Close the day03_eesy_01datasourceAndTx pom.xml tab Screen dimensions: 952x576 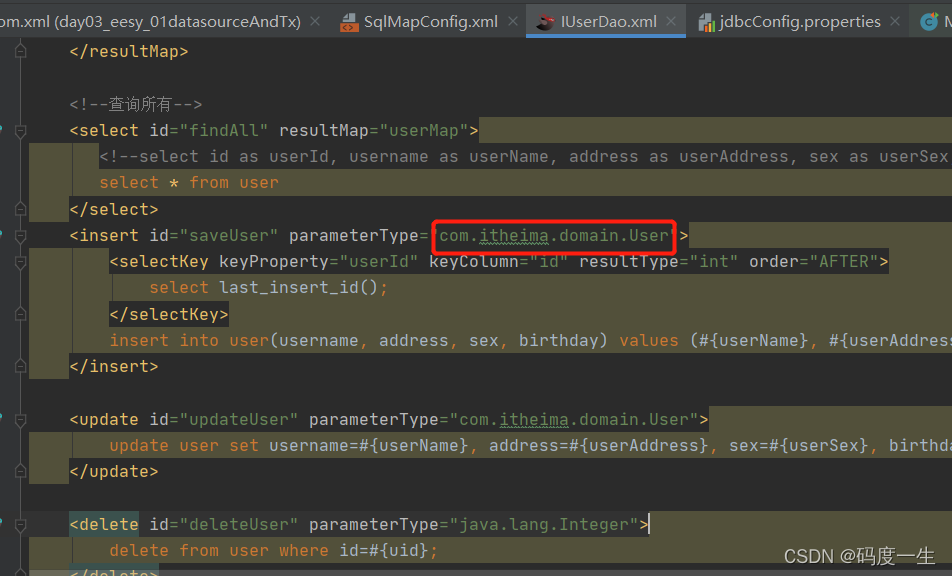[315, 21]
